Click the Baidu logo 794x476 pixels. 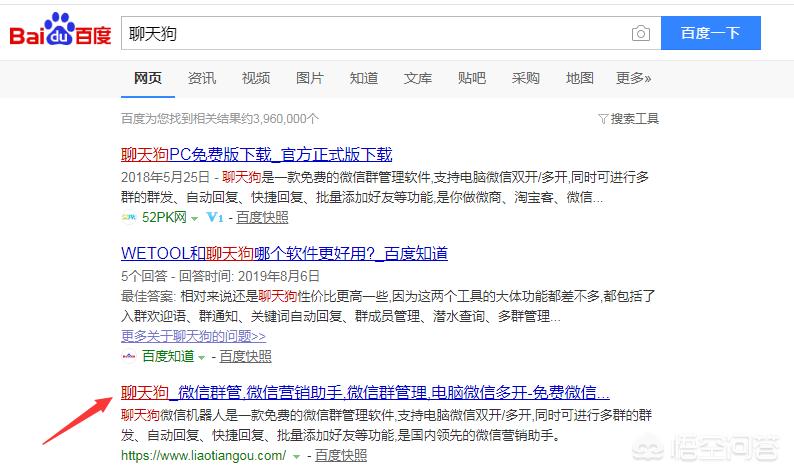(x=59, y=33)
